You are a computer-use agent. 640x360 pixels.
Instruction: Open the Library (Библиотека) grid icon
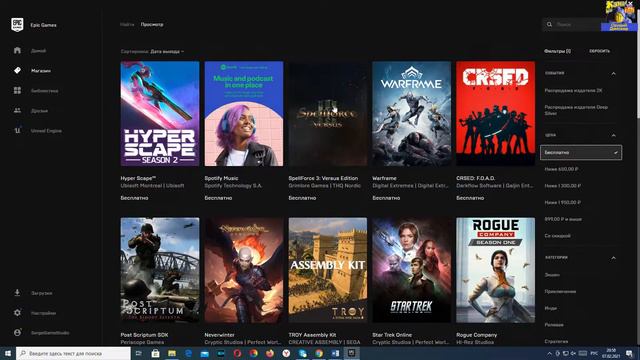coord(17,91)
